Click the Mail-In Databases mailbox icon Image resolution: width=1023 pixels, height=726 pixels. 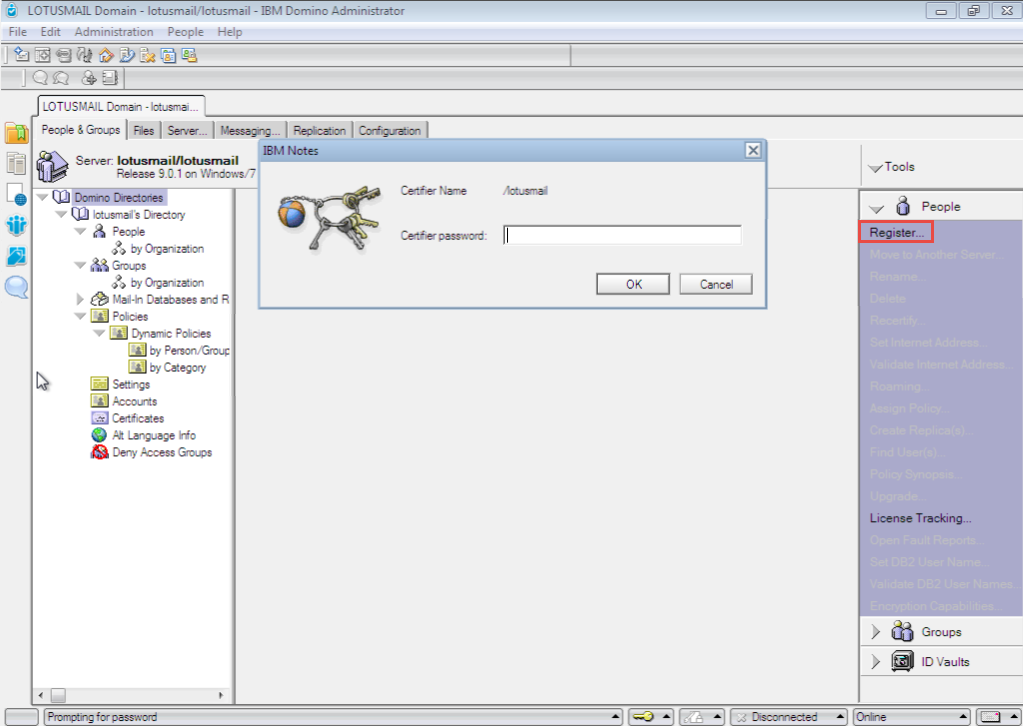[99, 299]
